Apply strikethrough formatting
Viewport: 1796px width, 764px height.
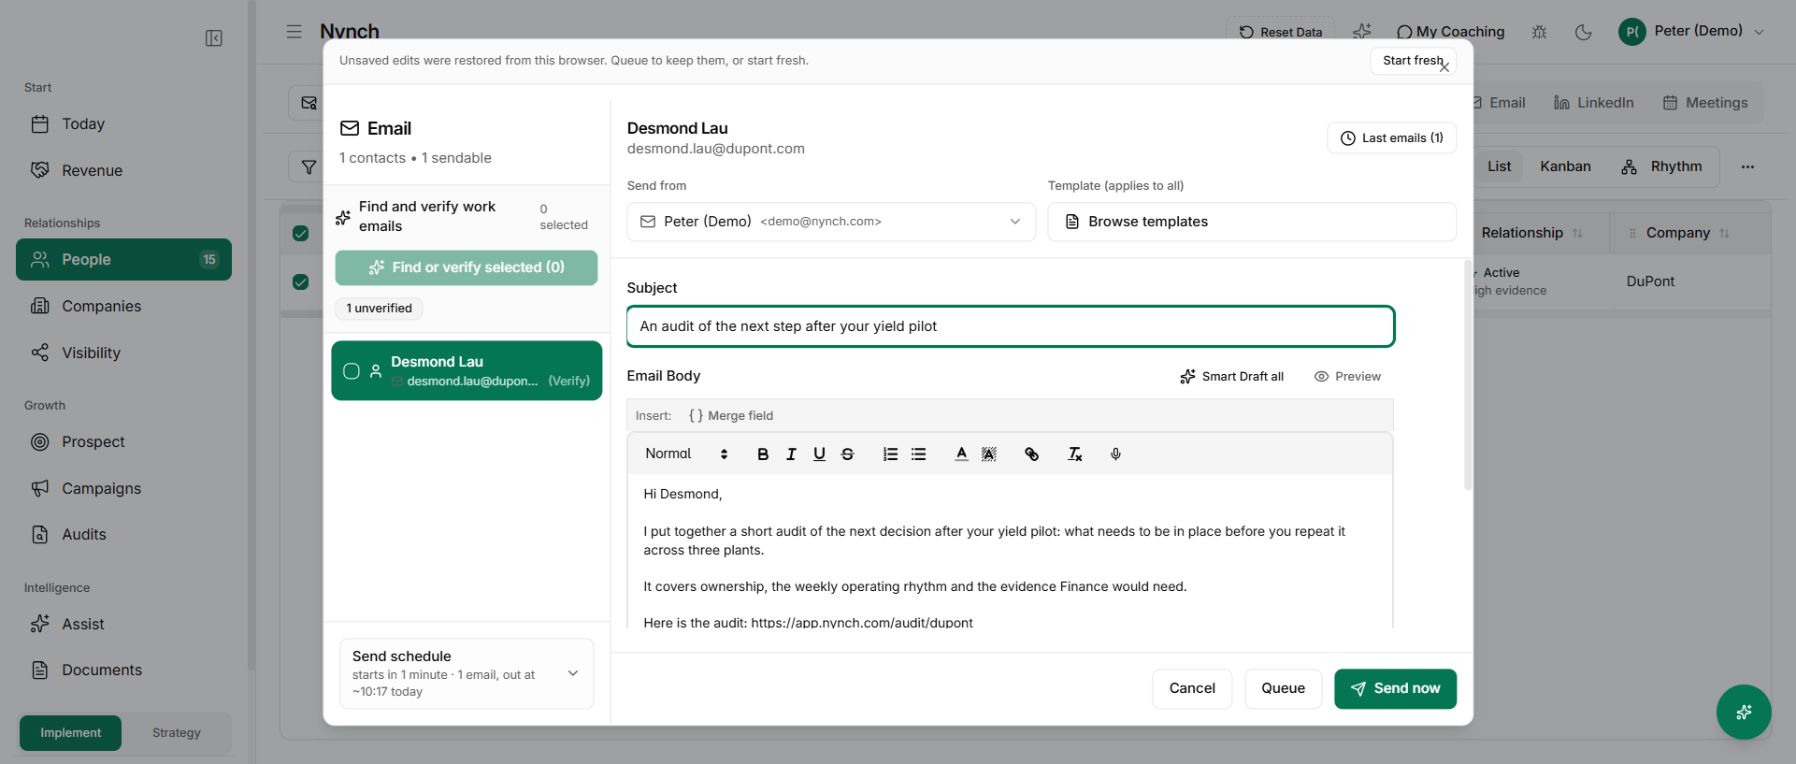pyautogui.click(x=847, y=454)
